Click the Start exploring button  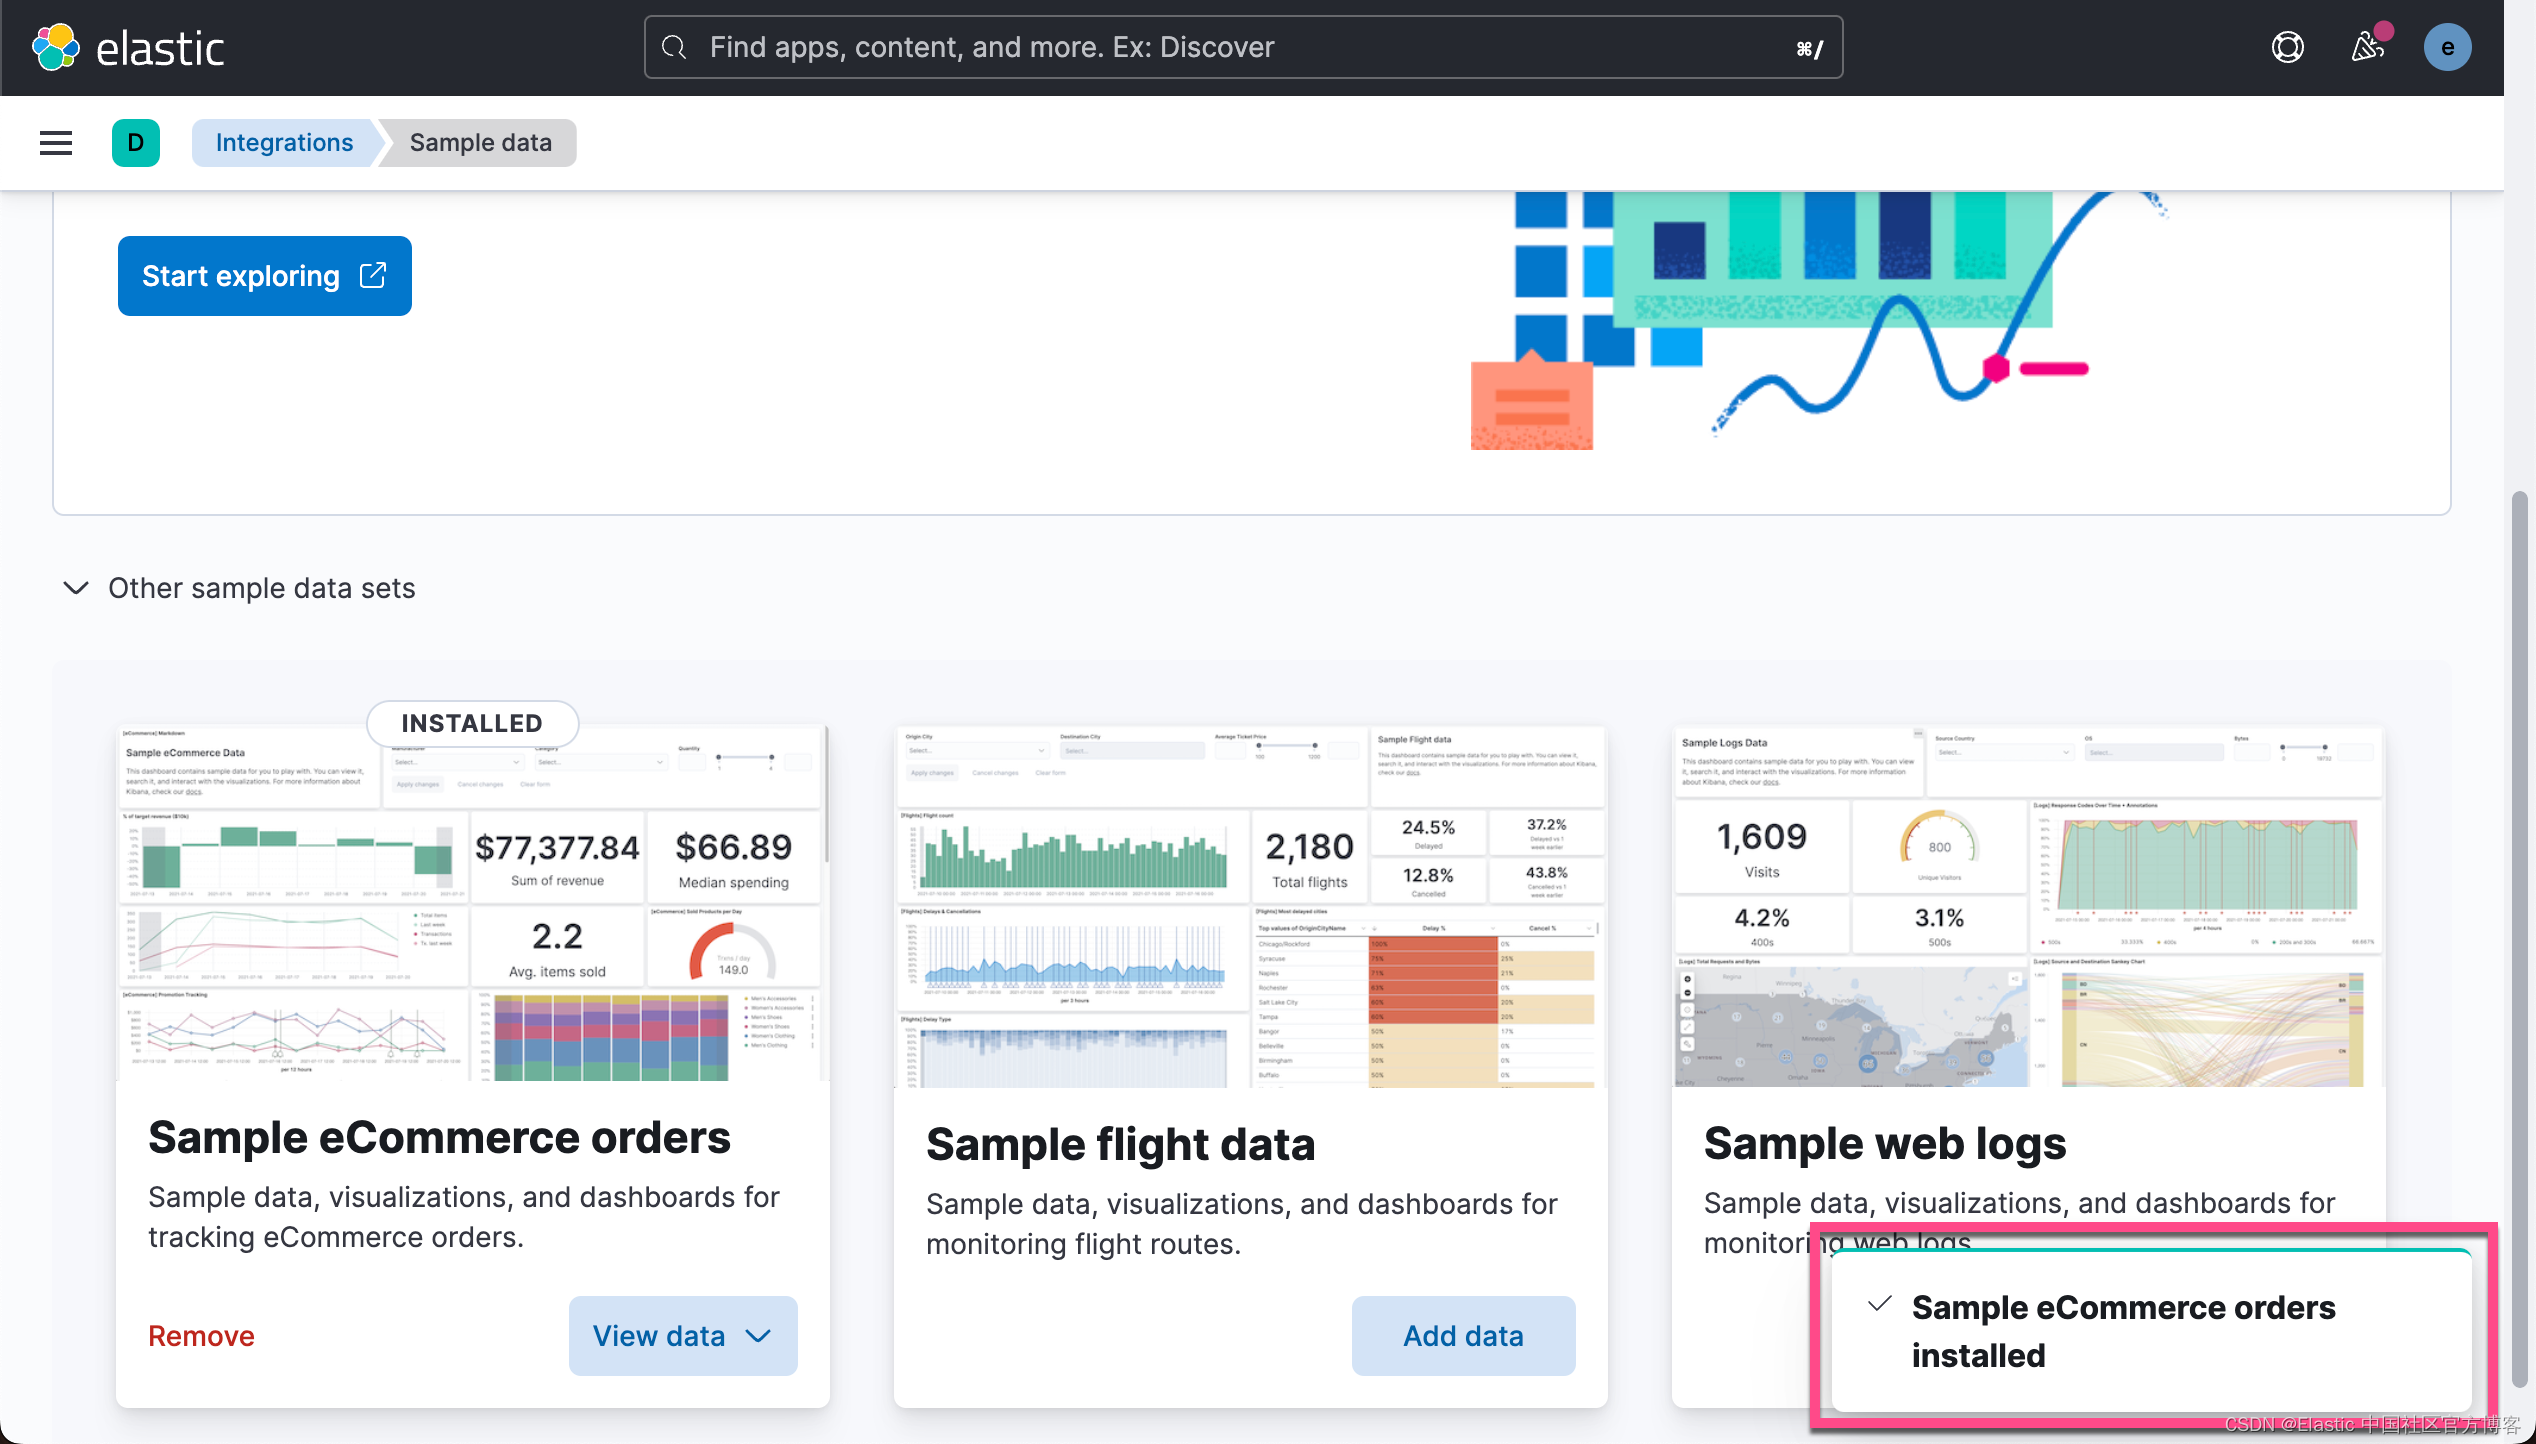263,275
